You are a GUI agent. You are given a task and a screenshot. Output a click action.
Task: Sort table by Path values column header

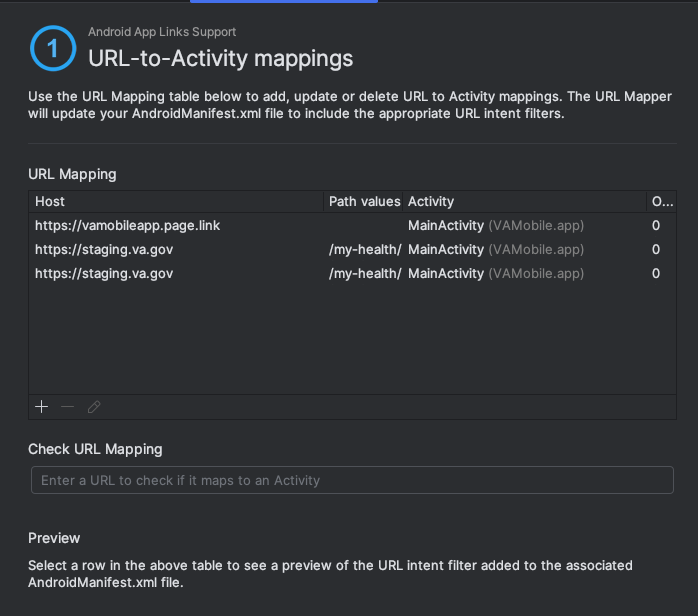364,202
